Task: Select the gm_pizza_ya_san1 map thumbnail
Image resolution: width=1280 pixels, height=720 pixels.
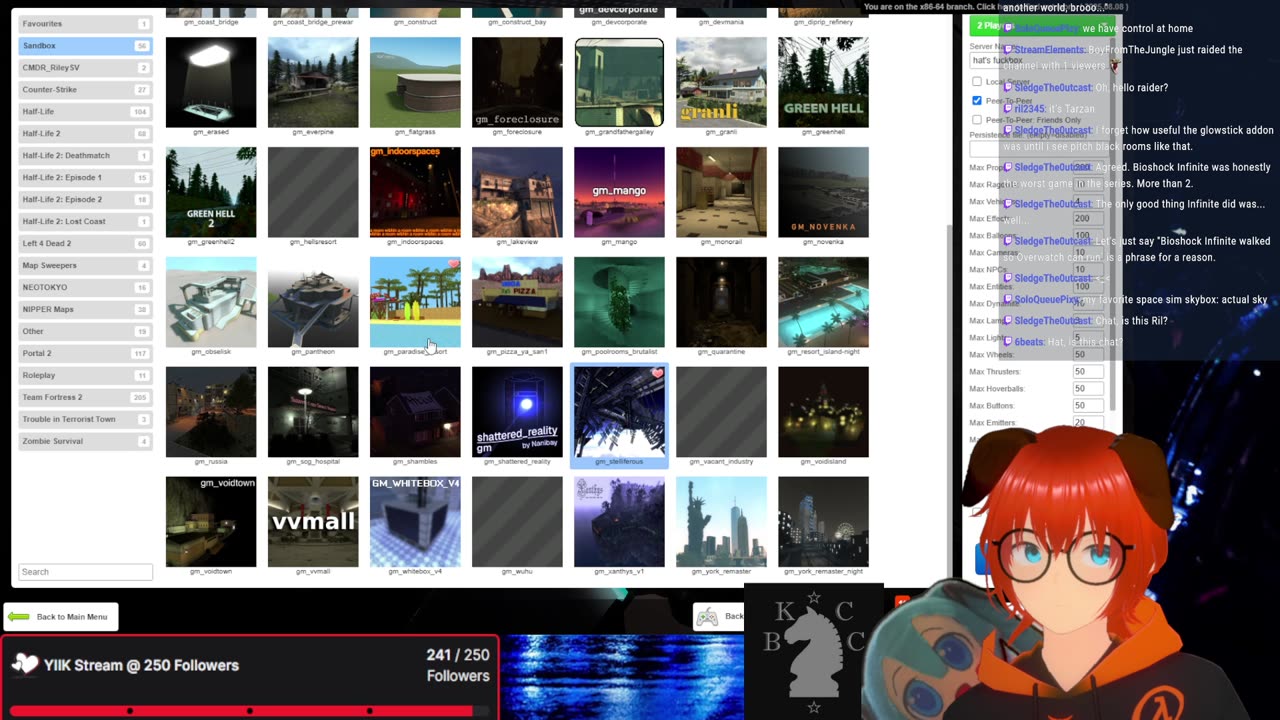Action: click(x=517, y=302)
